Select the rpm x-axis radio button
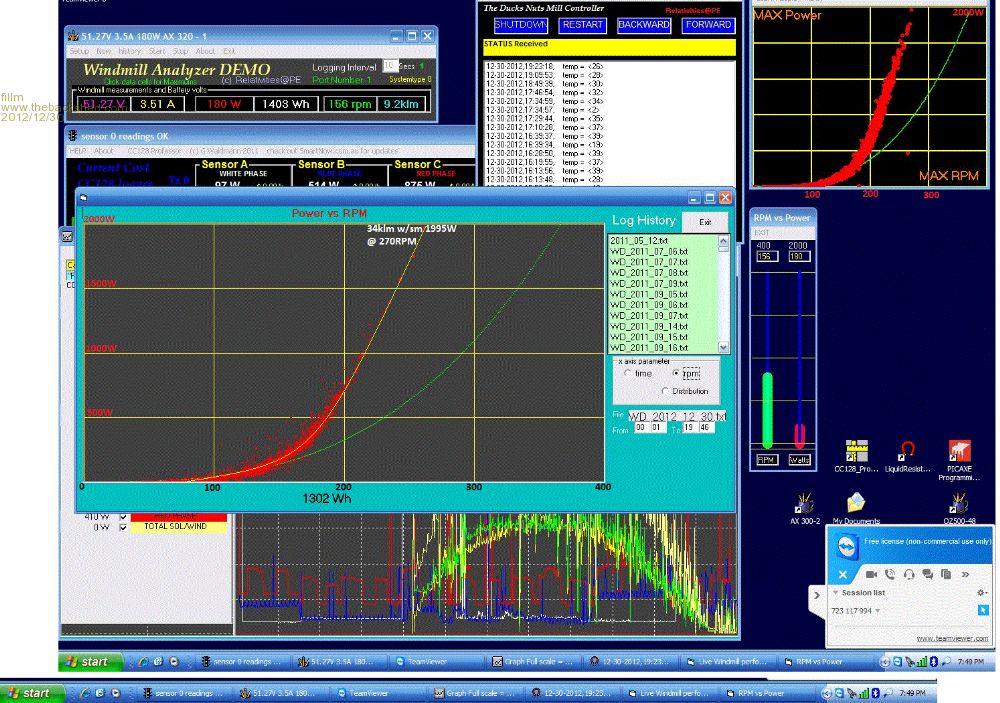Screen dimensions: 1000x703 coord(678,373)
